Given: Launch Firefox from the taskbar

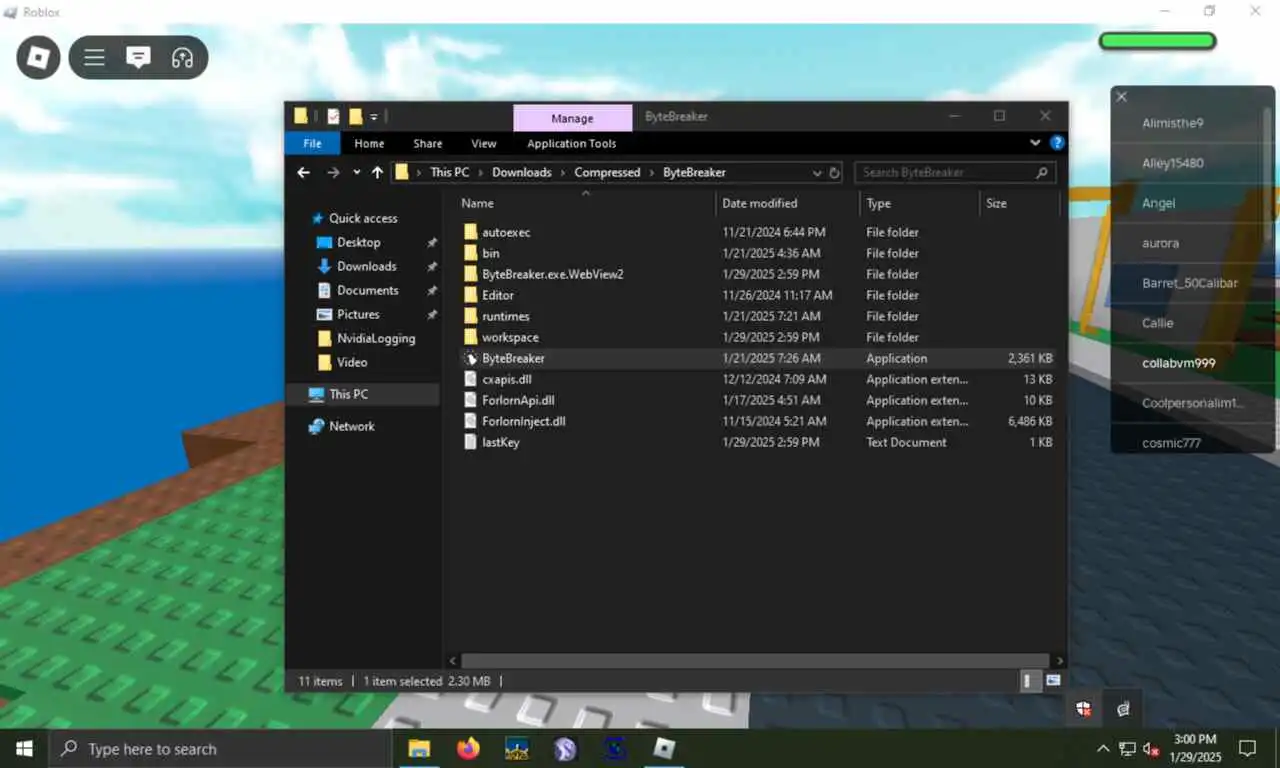Looking at the screenshot, I should [x=468, y=749].
